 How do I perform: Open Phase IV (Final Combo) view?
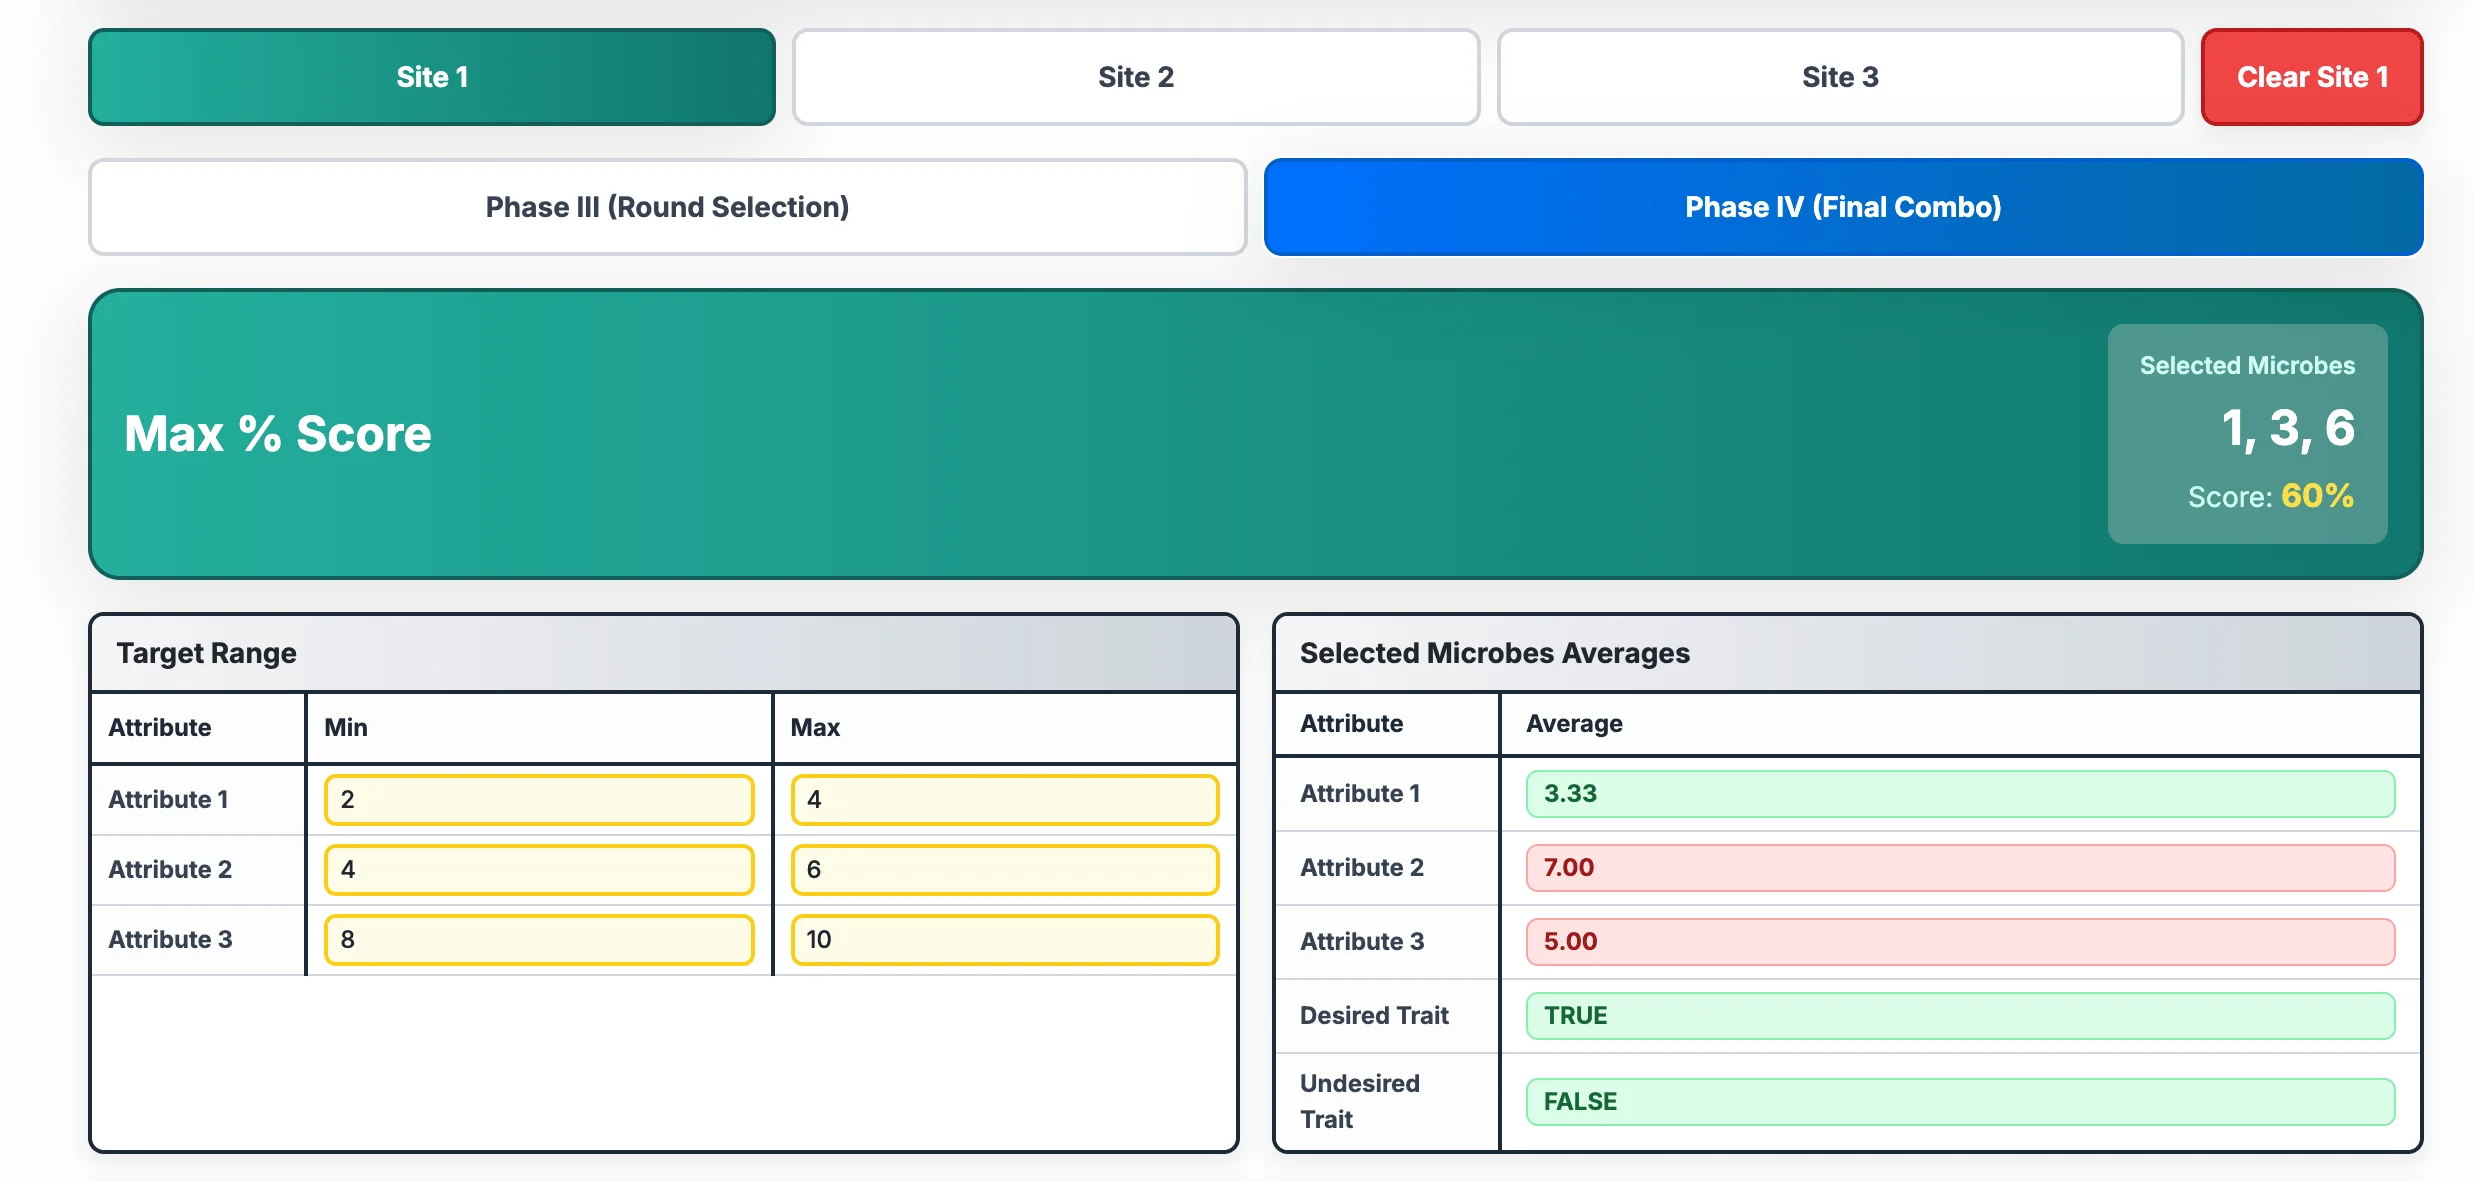1842,207
